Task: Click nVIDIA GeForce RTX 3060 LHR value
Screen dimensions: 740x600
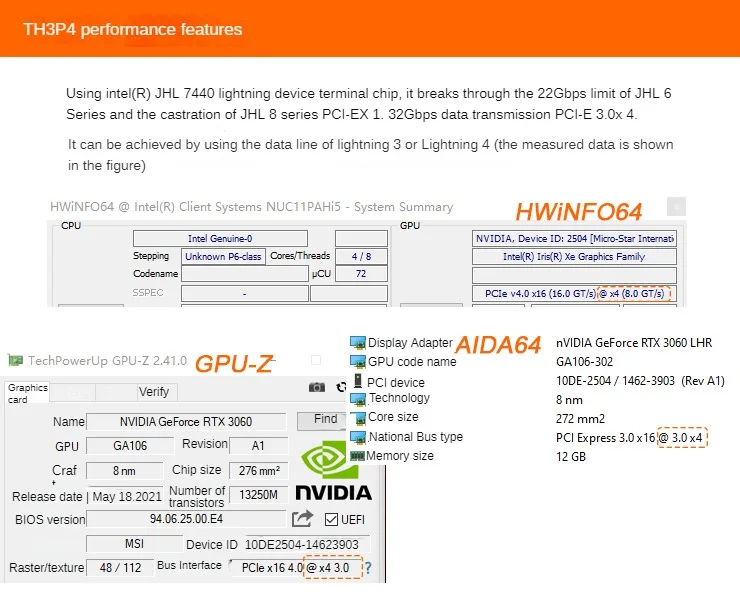Action: point(634,343)
